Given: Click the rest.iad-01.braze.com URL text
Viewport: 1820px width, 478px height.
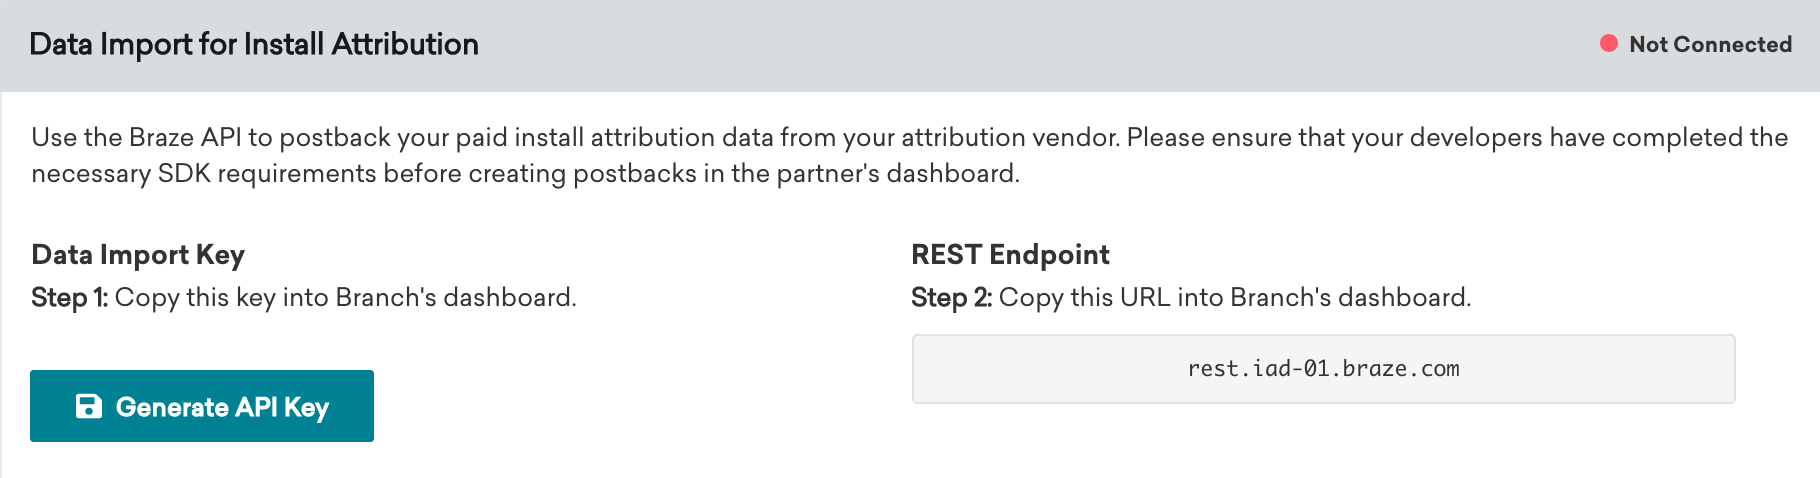Looking at the screenshot, I should point(1323,369).
